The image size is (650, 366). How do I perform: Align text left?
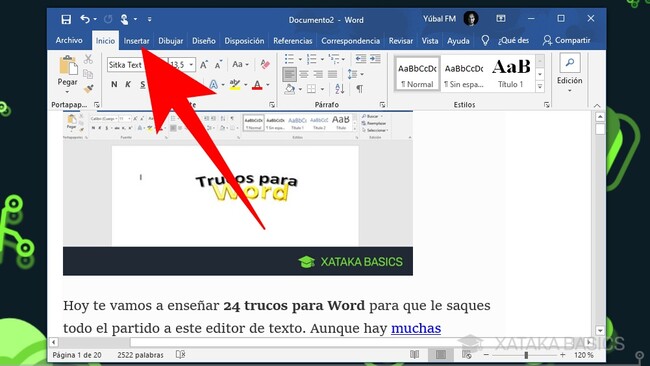click(x=289, y=74)
